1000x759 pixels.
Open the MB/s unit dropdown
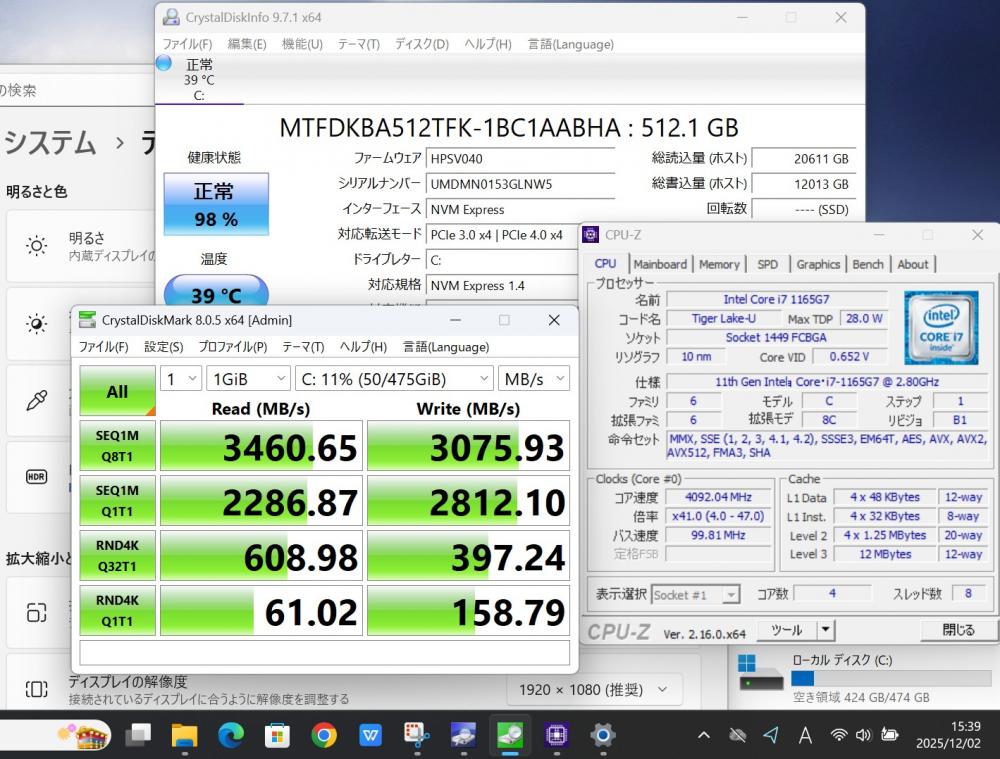[533, 379]
